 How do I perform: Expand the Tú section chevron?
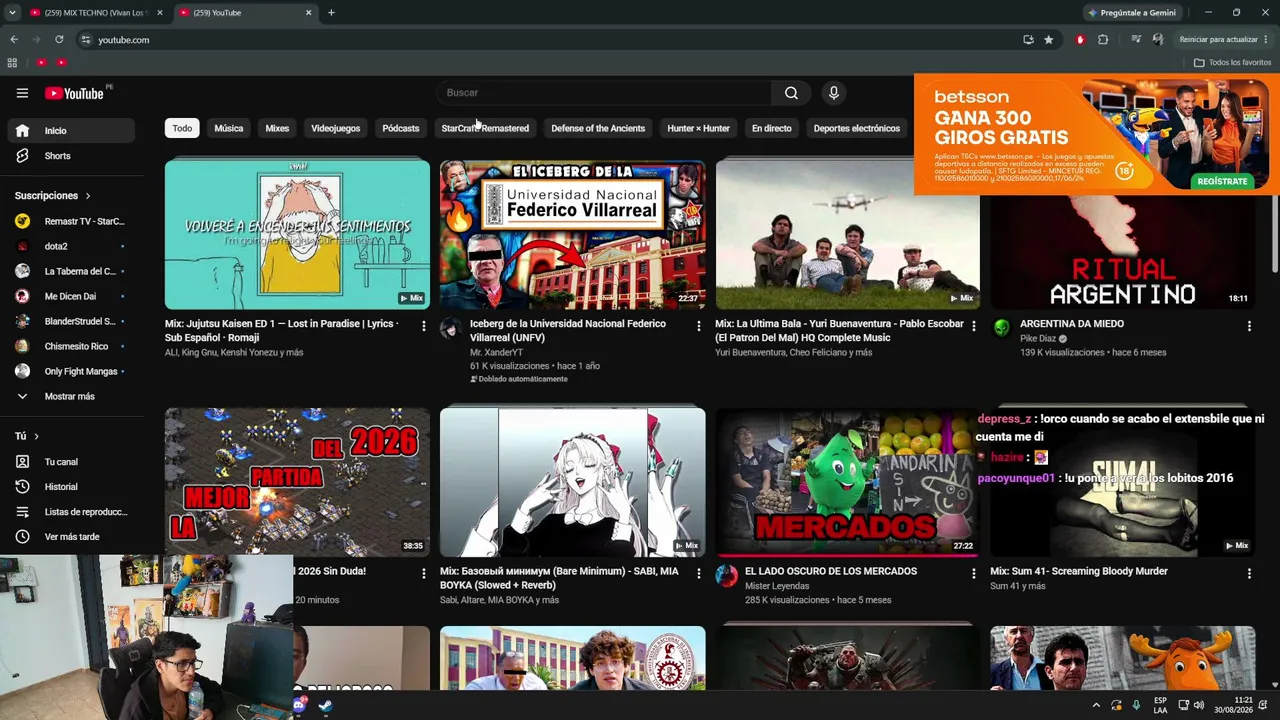coord(36,436)
